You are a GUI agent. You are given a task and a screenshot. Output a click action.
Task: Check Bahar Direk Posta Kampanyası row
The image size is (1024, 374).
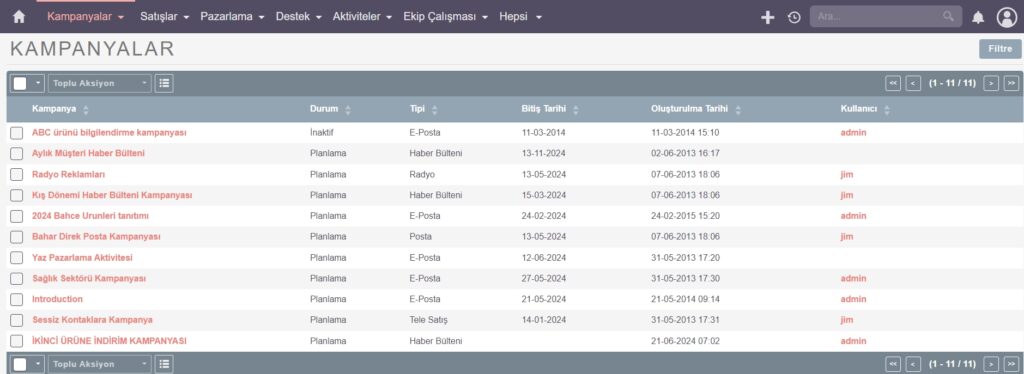(16, 237)
